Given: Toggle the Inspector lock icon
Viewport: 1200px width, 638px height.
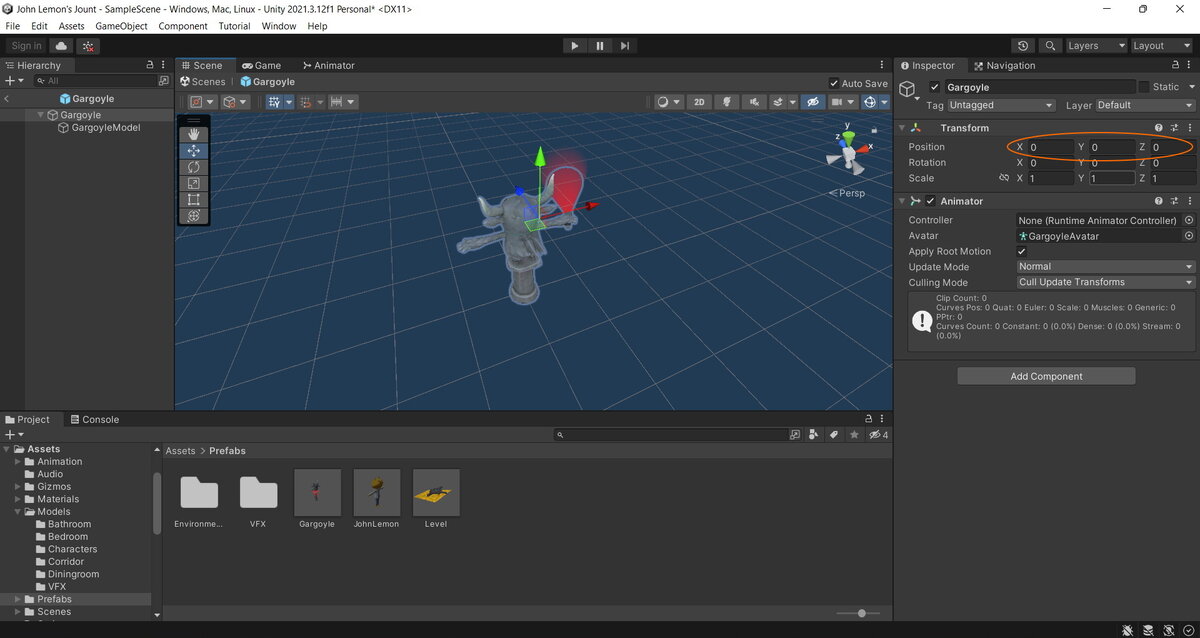Looking at the screenshot, I should [x=1175, y=66].
